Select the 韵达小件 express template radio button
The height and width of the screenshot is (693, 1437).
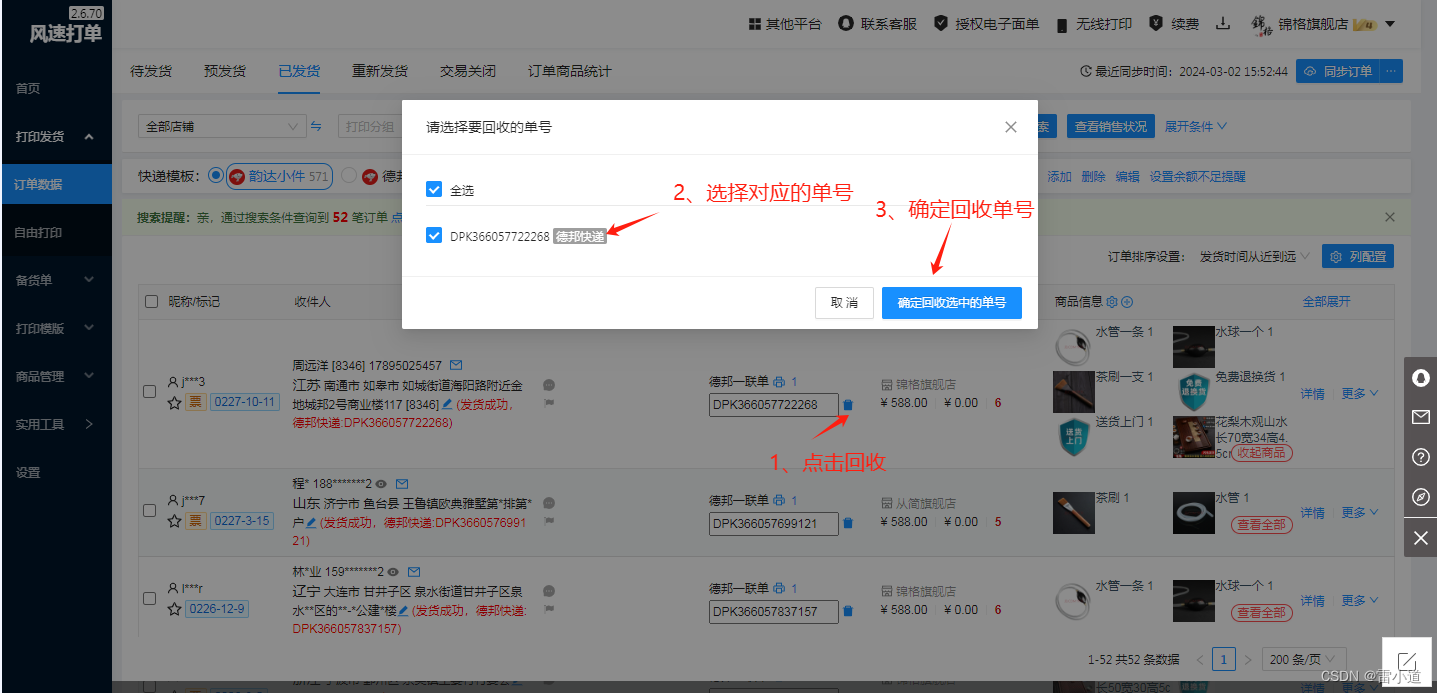click(216, 176)
